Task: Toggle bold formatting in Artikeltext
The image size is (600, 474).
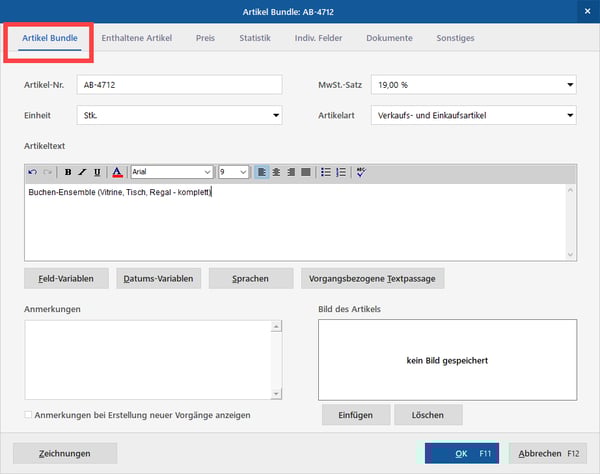Action: tap(68, 172)
